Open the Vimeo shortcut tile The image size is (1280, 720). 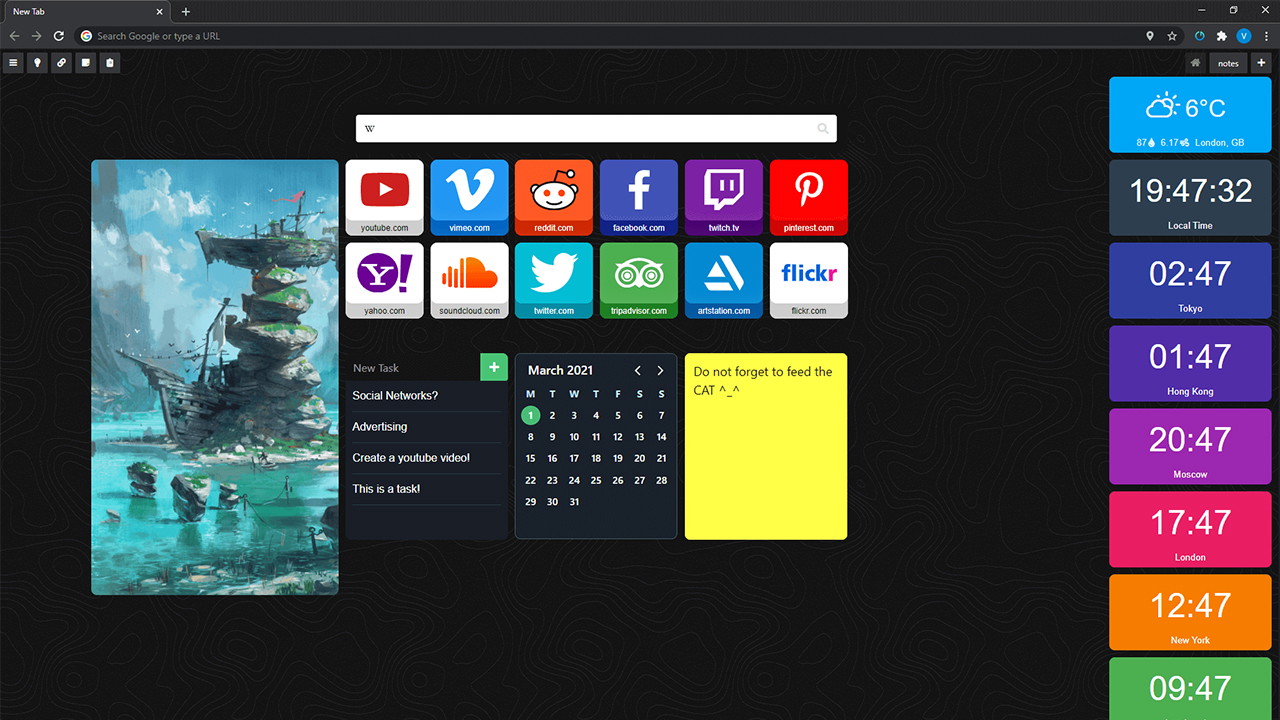pos(469,198)
